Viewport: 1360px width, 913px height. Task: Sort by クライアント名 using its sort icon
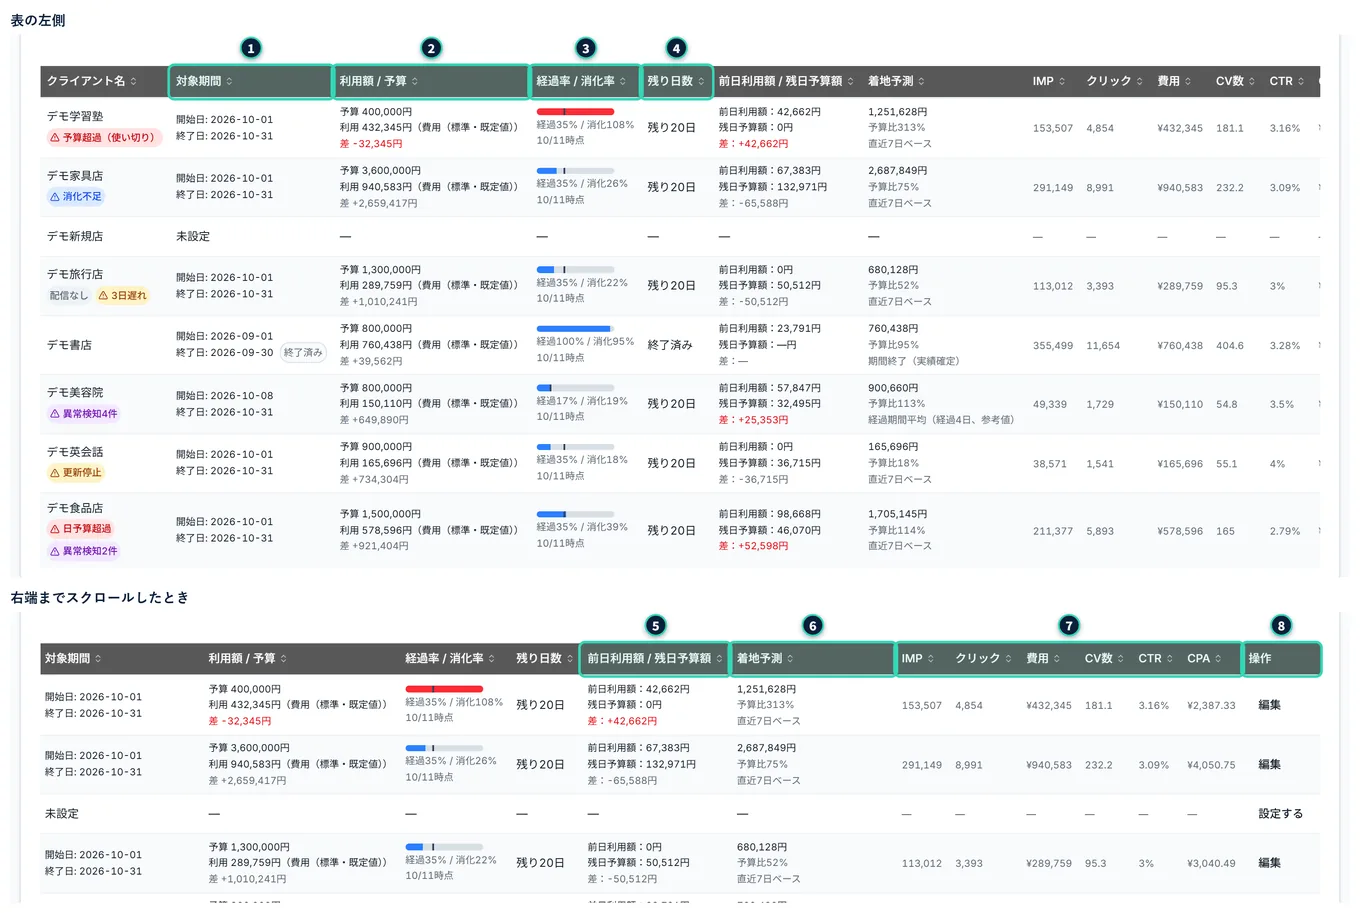click(x=133, y=81)
